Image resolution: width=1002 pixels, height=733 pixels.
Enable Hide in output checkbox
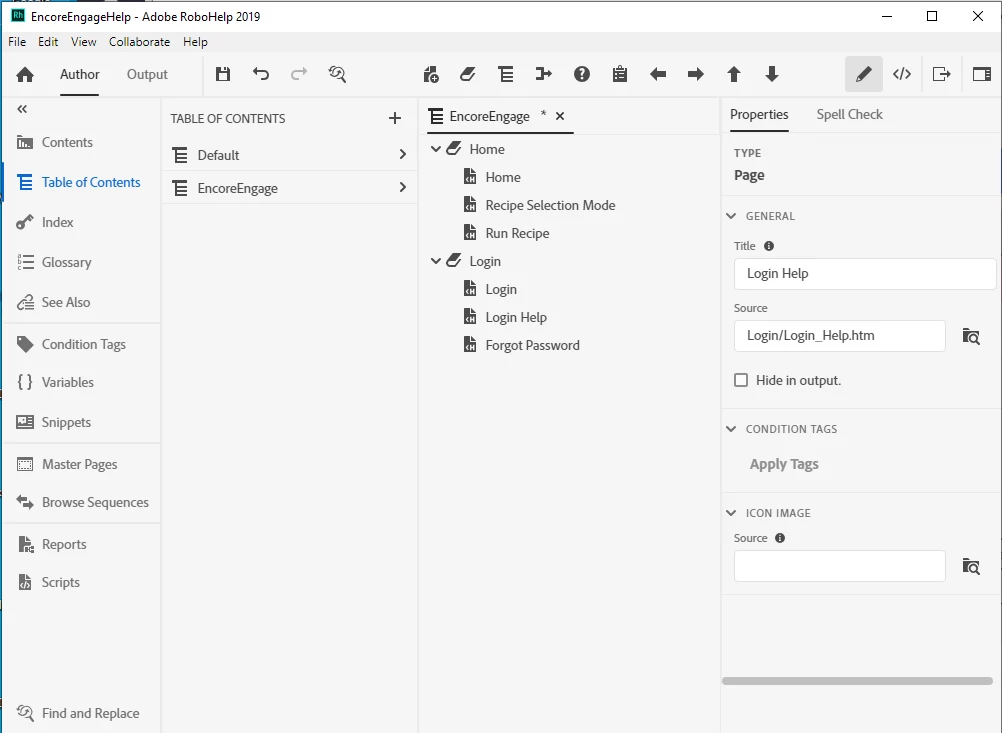(741, 380)
